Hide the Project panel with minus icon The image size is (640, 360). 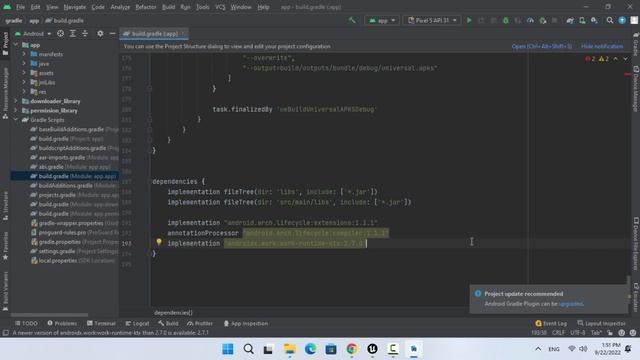pyautogui.click(x=112, y=33)
